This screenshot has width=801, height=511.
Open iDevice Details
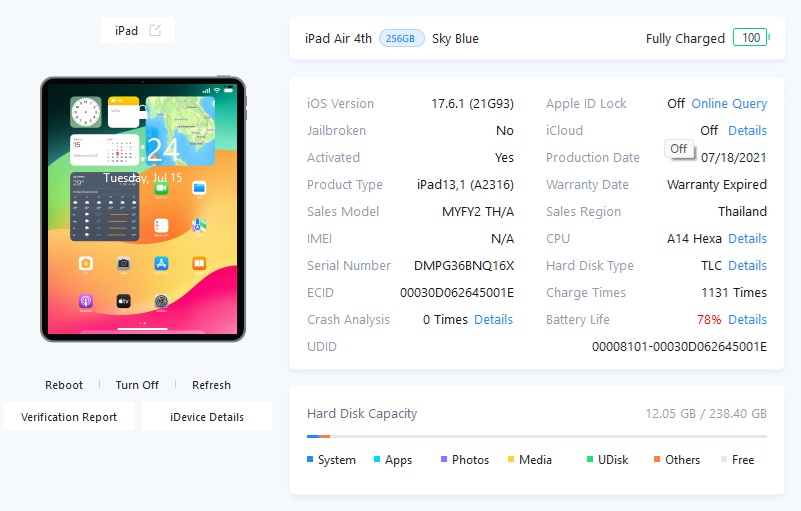[x=207, y=416]
